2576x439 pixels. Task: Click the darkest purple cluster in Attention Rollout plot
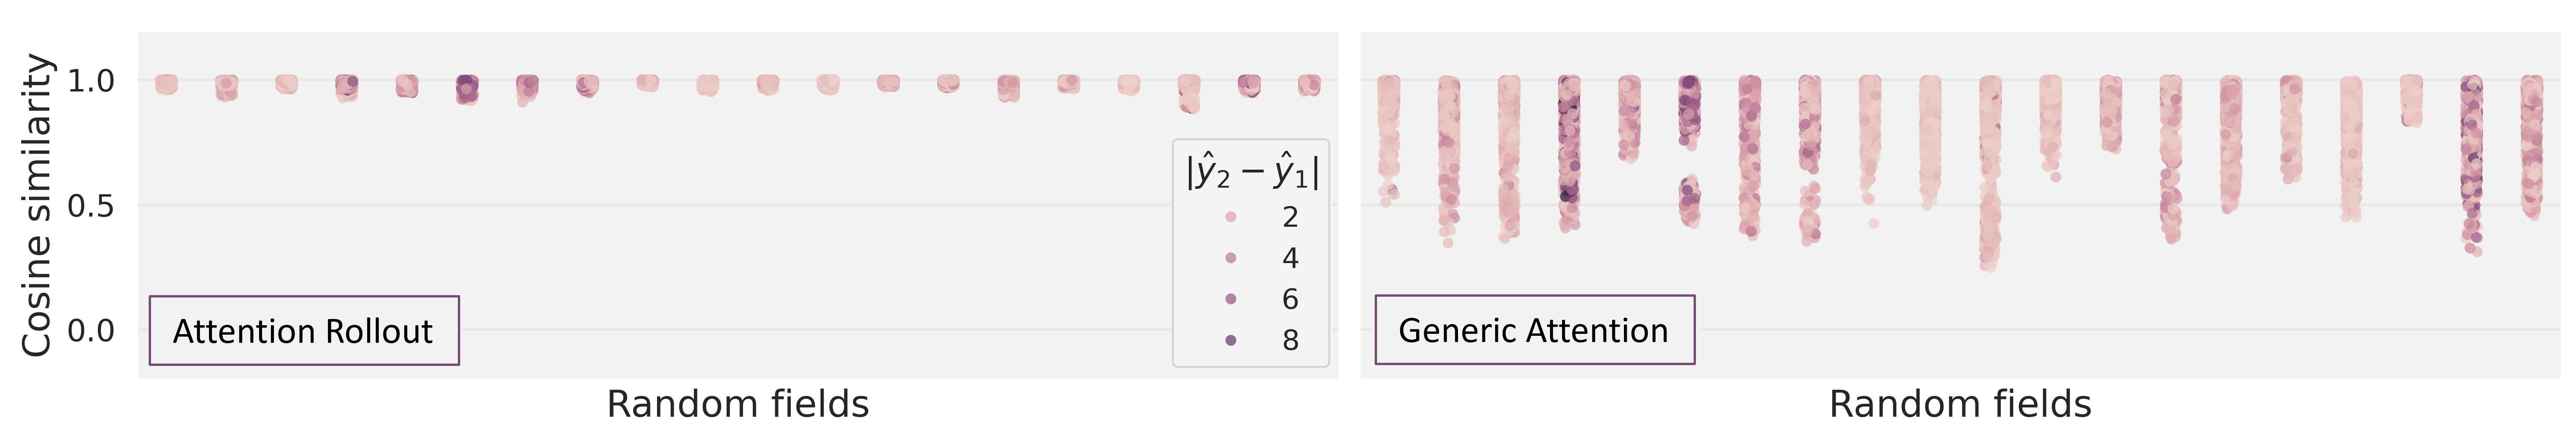(x=467, y=89)
